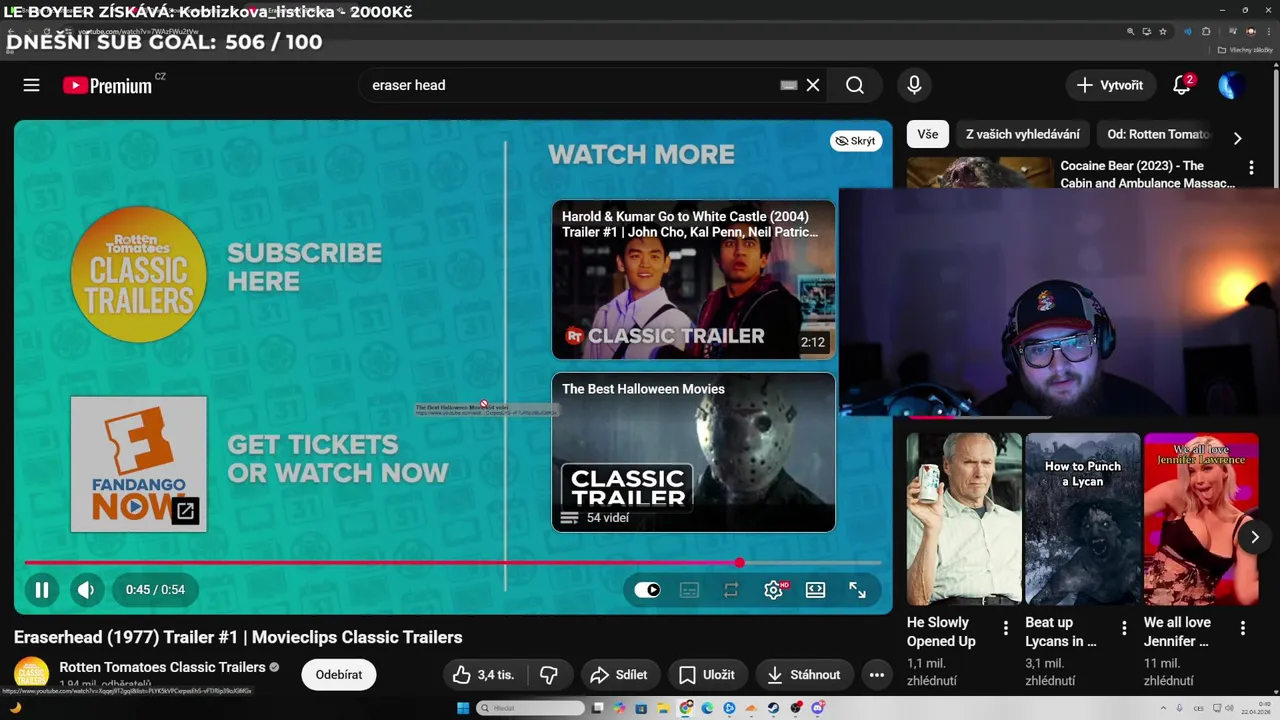
Task: Open the browser extensions puzzle icon
Action: [x=1206, y=32]
